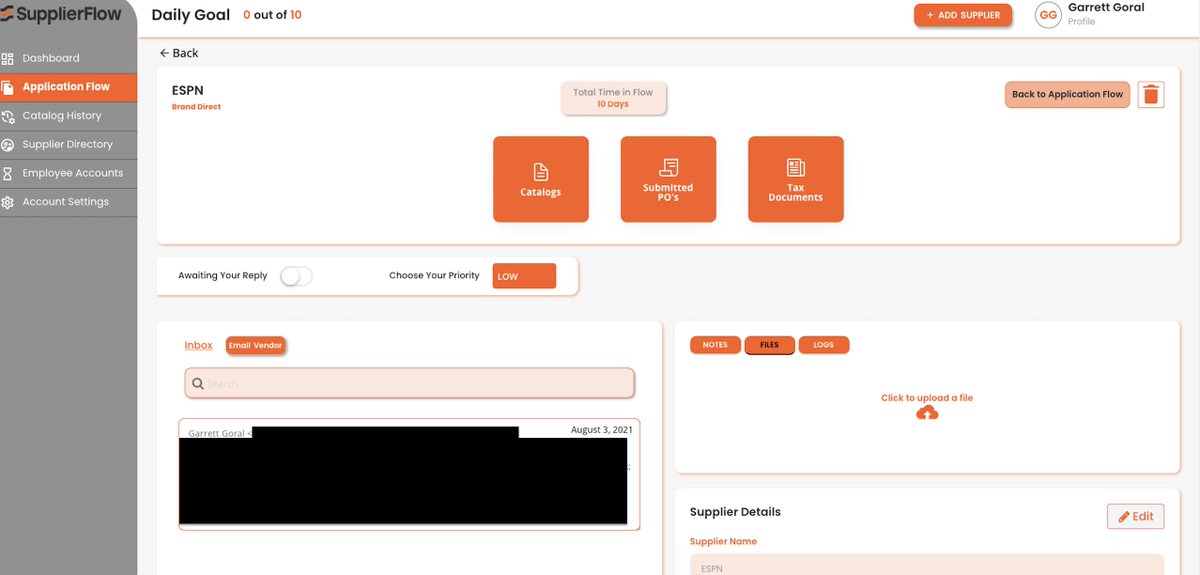Click the Email Vendor button
Image resolution: width=1200 pixels, height=575 pixels.
[x=255, y=345]
